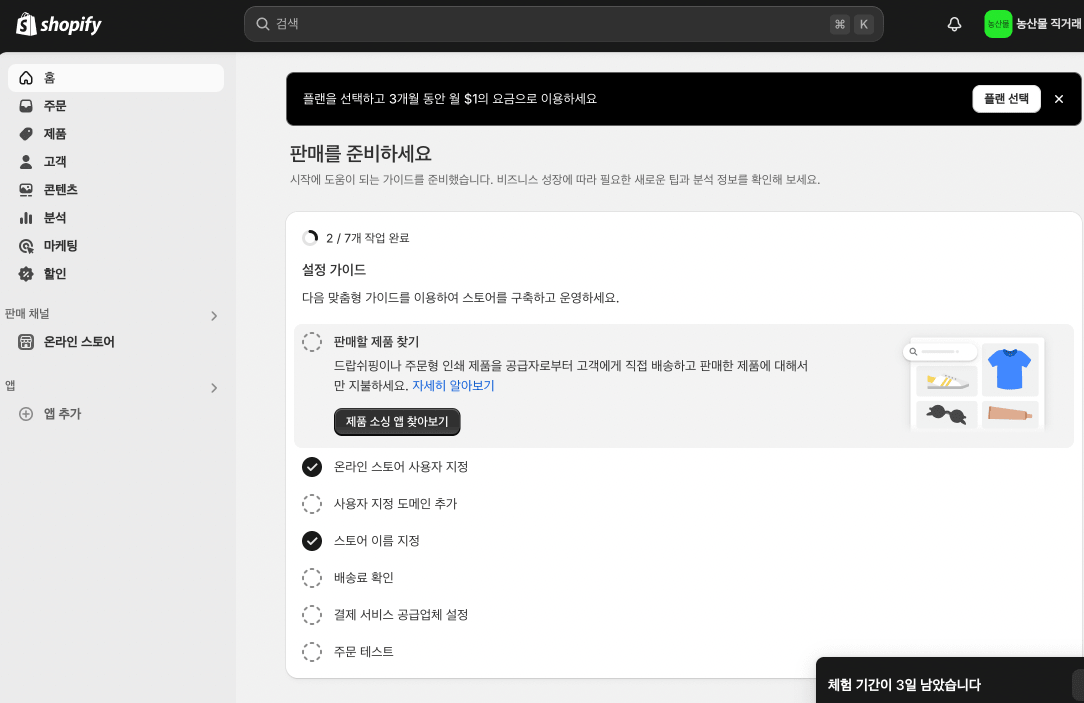Expand the 판매 채널 section chevron

tap(213, 316)
